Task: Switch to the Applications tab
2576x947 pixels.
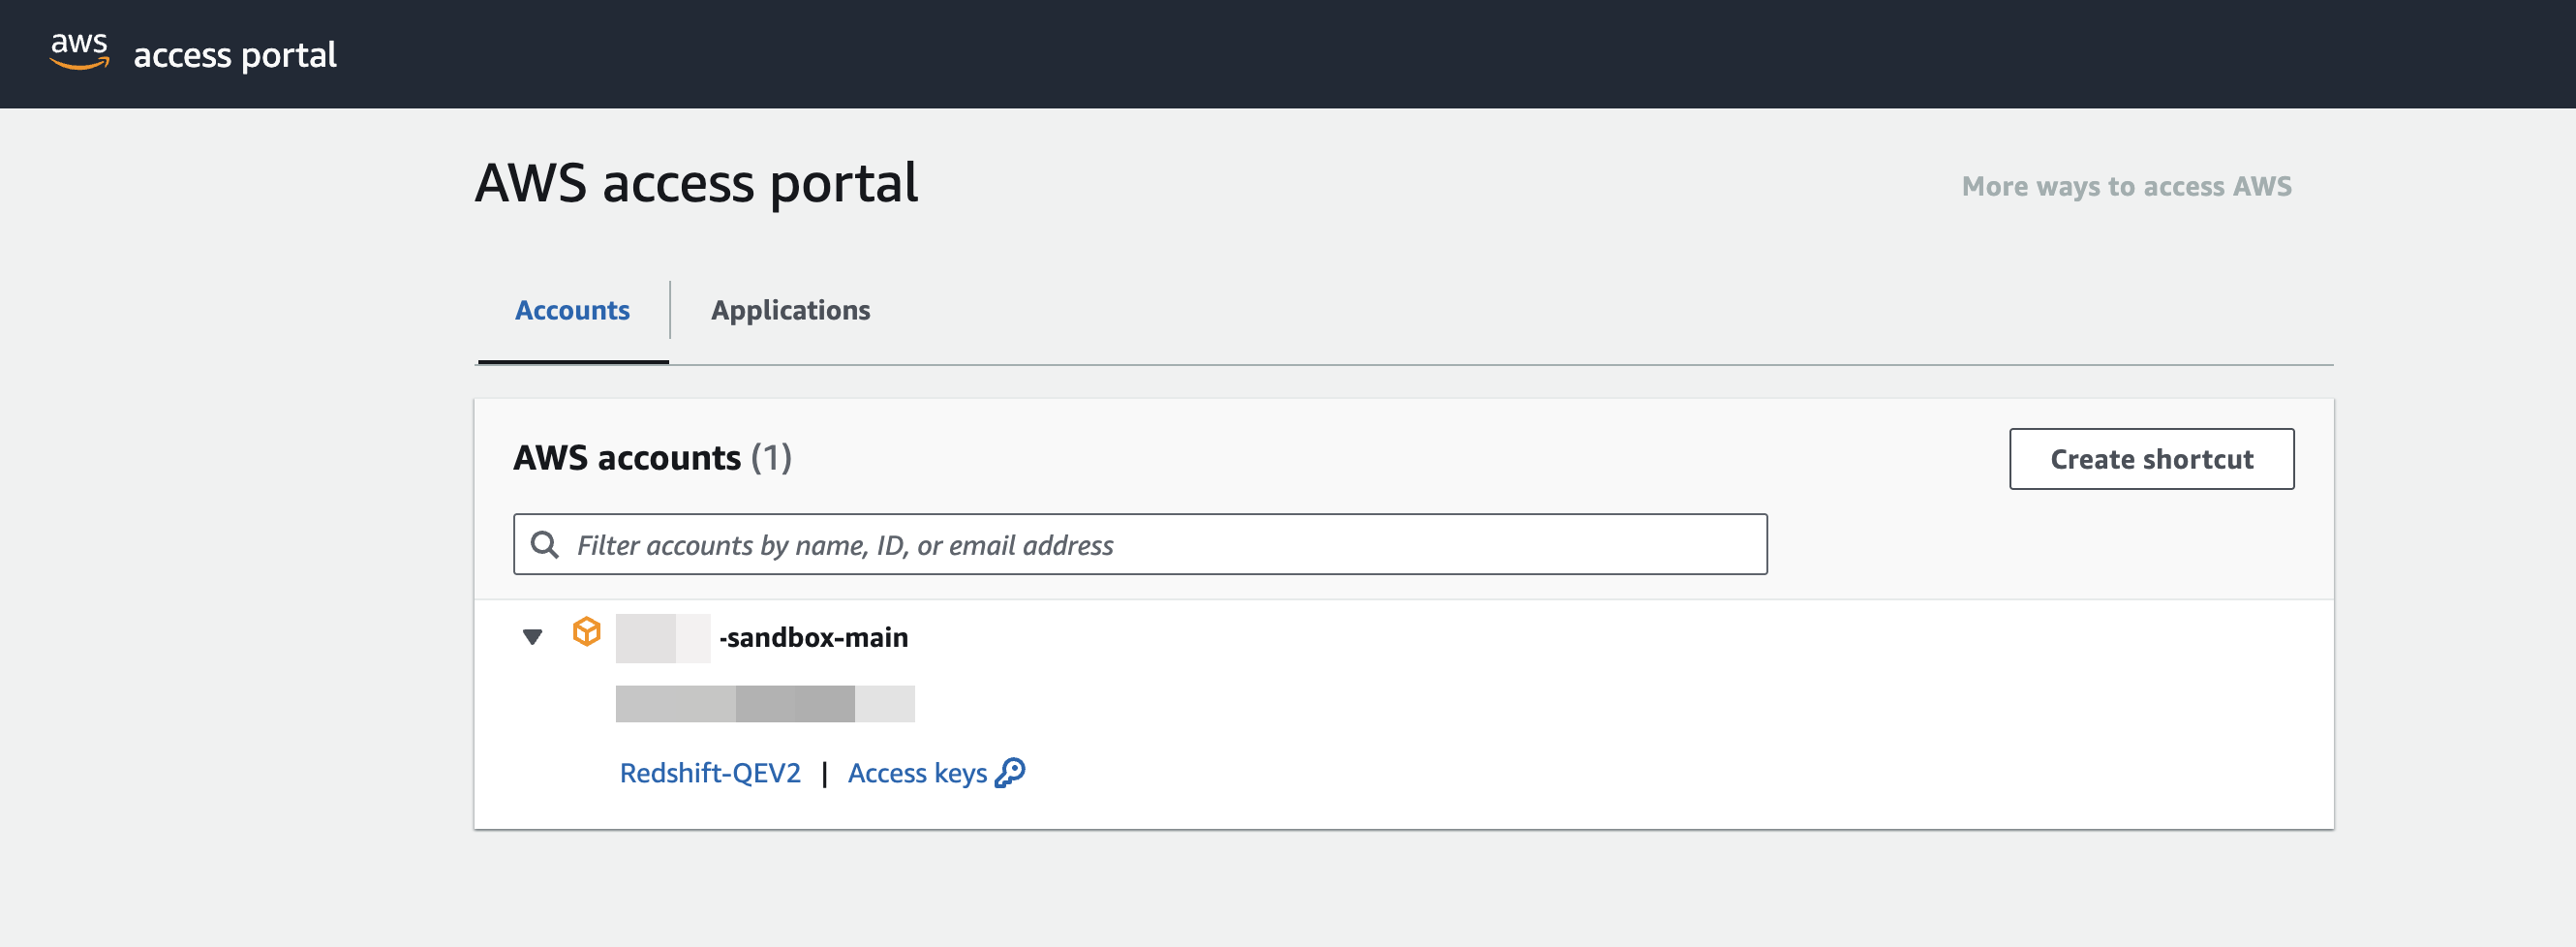Action: [791, 310]
